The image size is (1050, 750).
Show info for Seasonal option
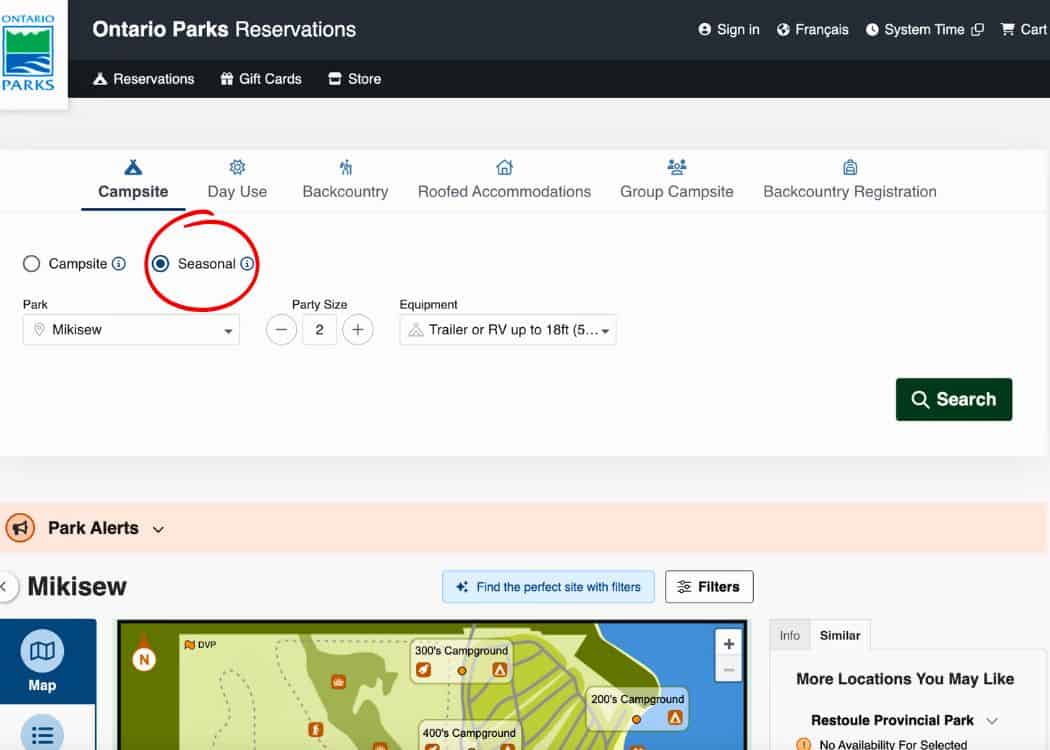pyautogui.click(x=247, y=264)
